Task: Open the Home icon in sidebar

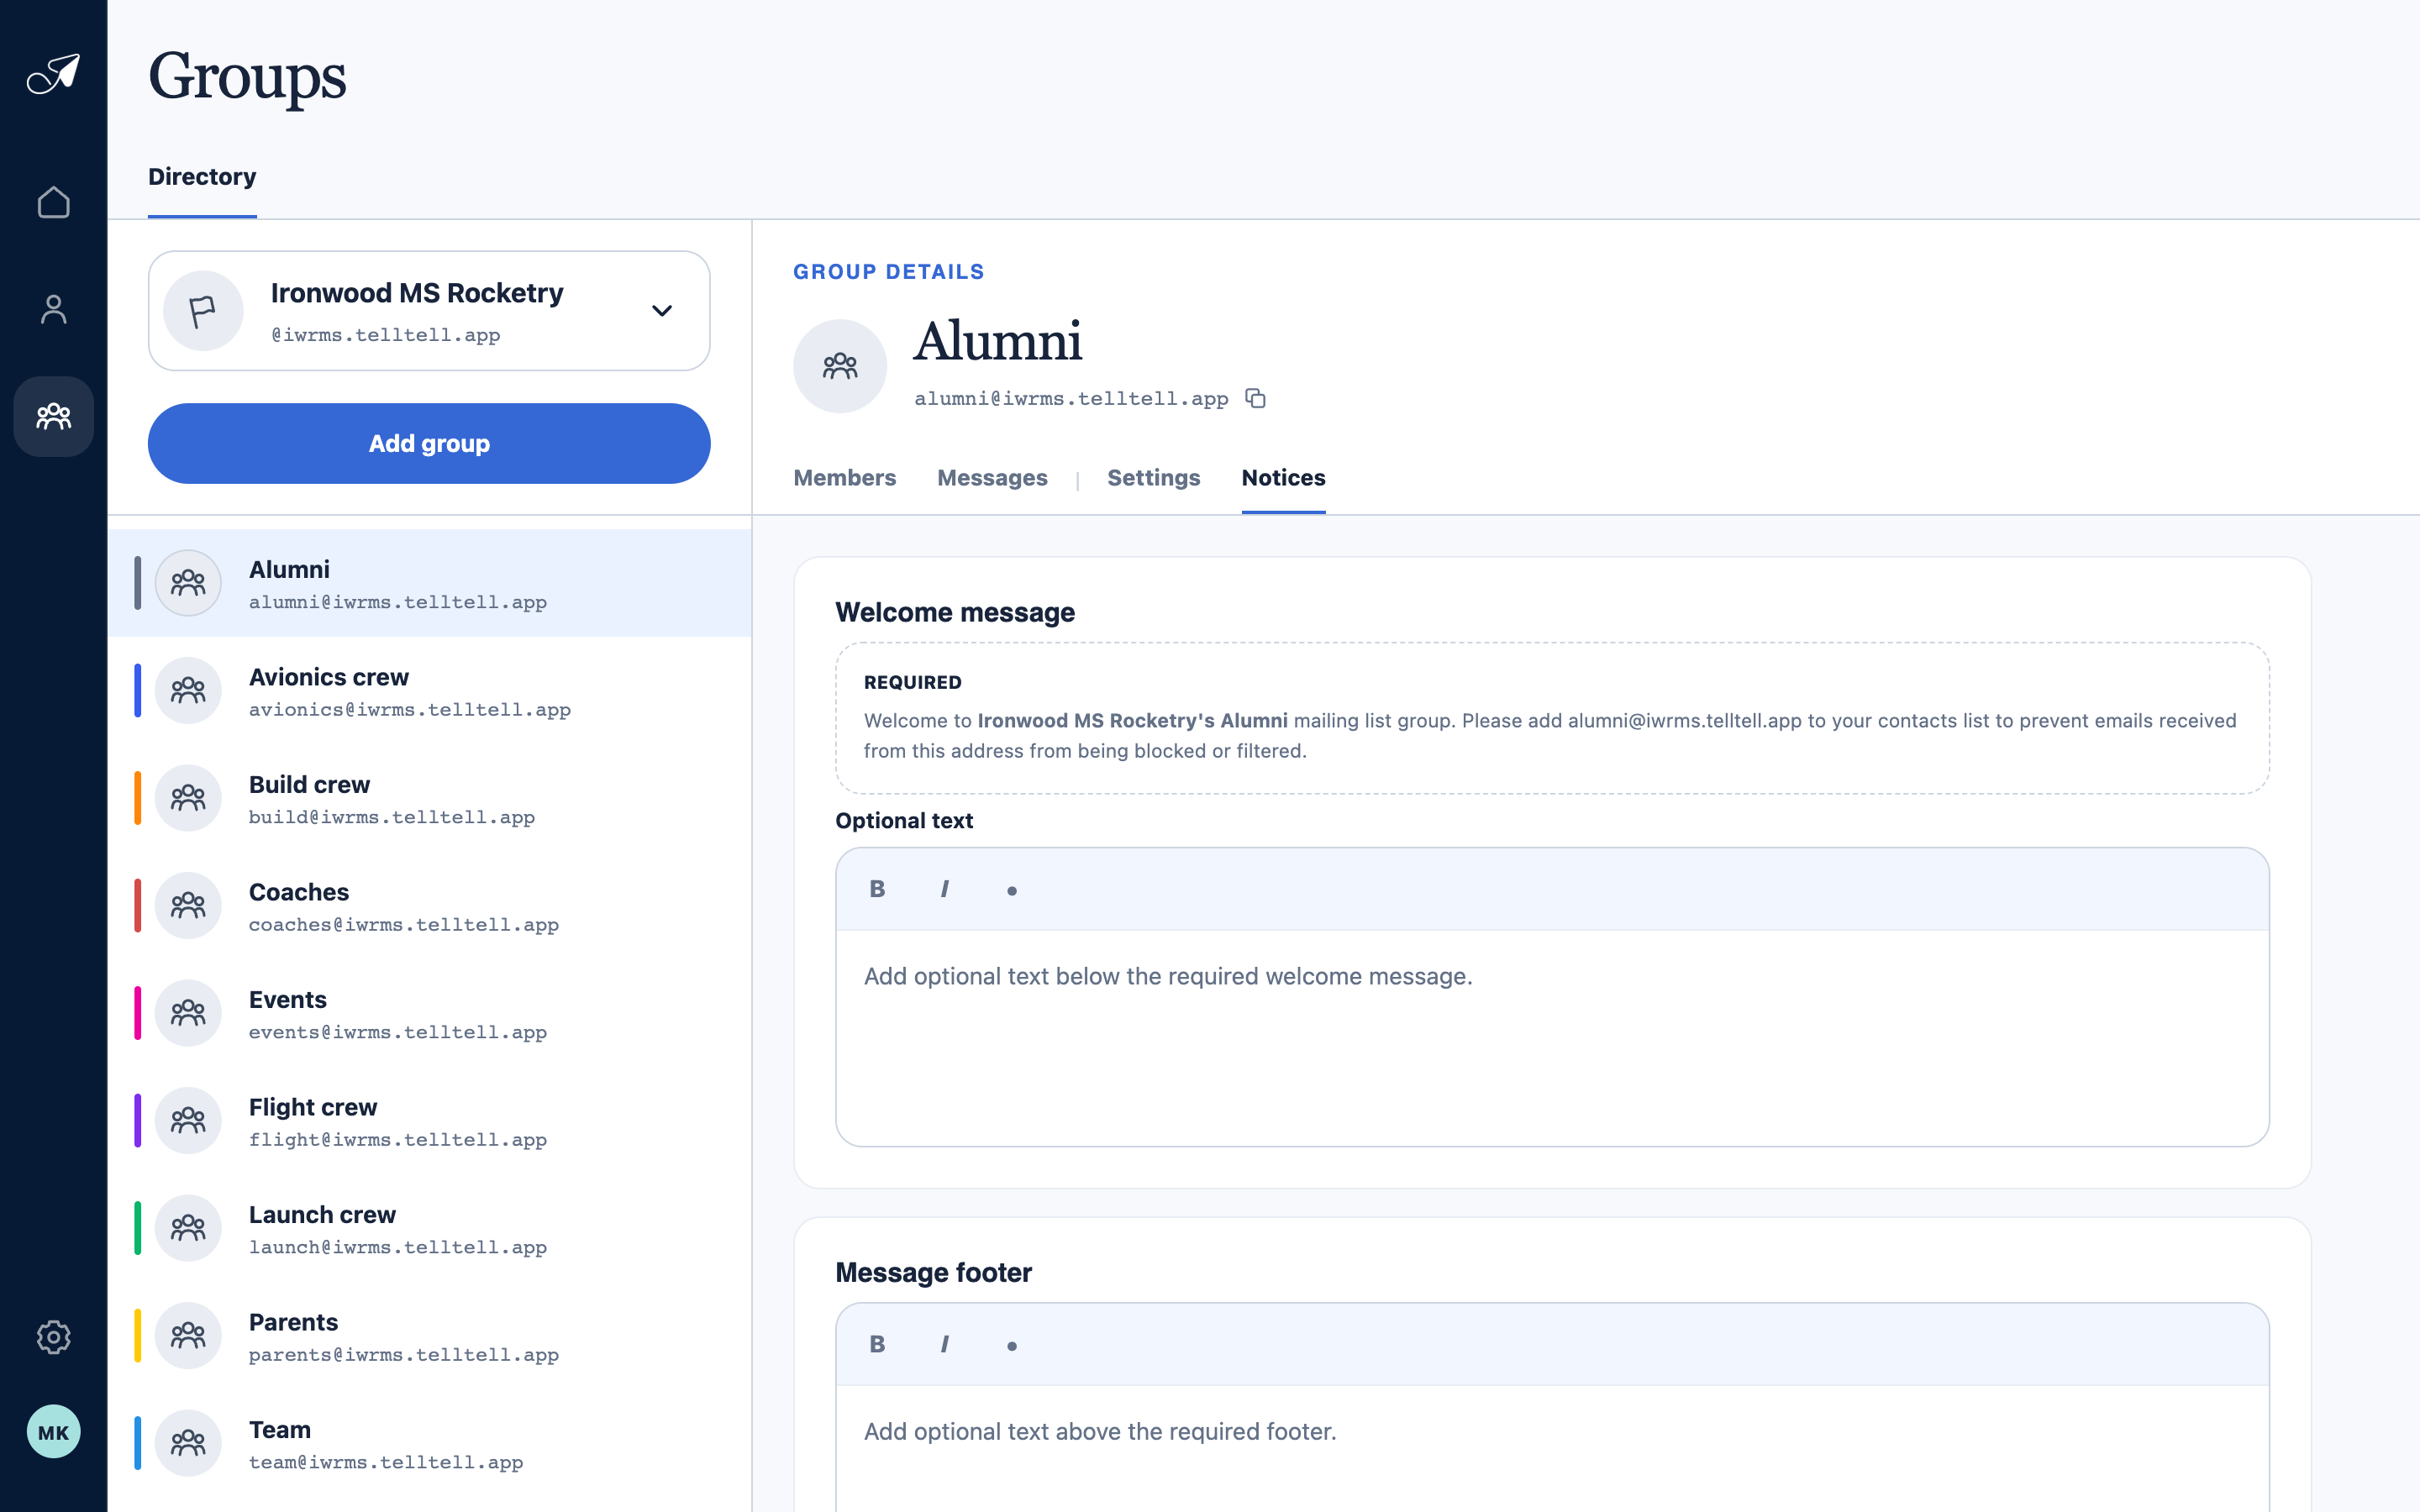Action: 53,202
